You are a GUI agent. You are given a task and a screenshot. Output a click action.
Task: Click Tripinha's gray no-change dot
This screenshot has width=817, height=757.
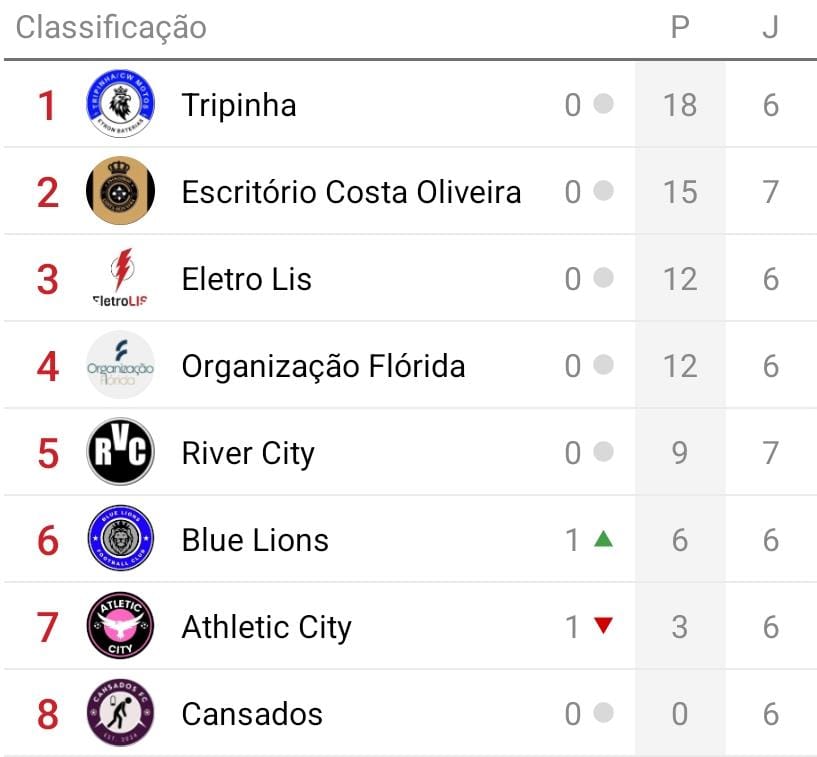pos(602,104)
